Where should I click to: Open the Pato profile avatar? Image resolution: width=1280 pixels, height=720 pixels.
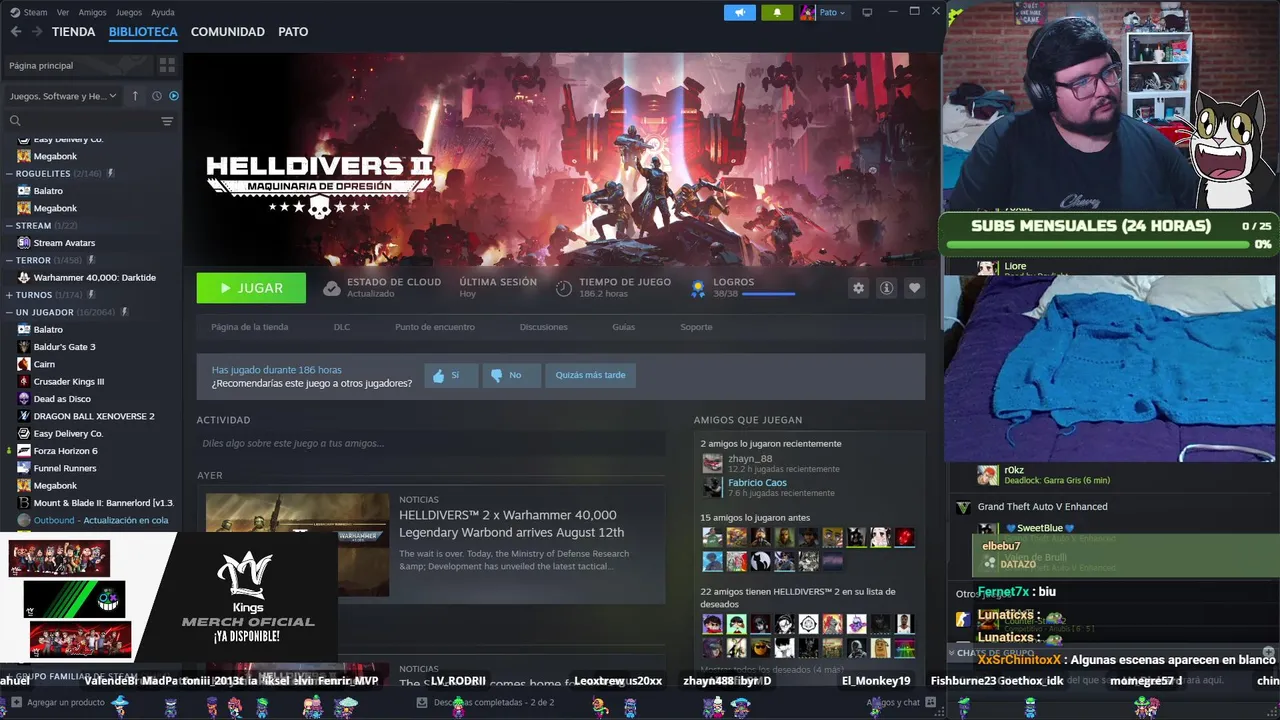(808, 12)
